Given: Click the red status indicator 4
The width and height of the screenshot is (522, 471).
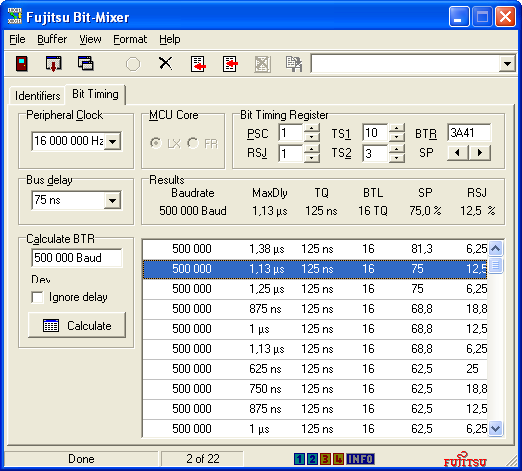Looking at the screenshot, I should [x=338, y=459].
